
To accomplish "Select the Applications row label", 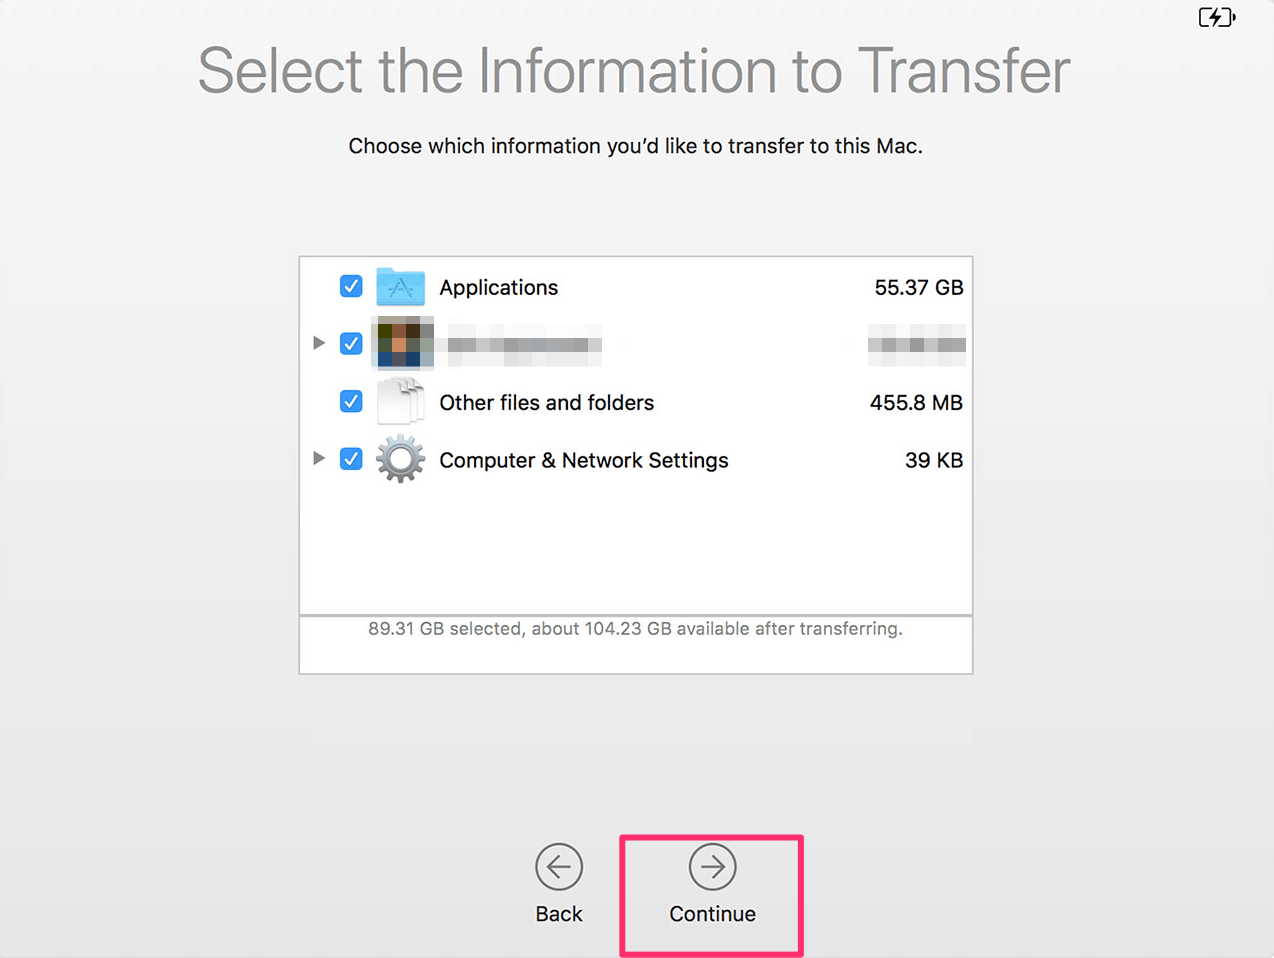I will 499,288.
